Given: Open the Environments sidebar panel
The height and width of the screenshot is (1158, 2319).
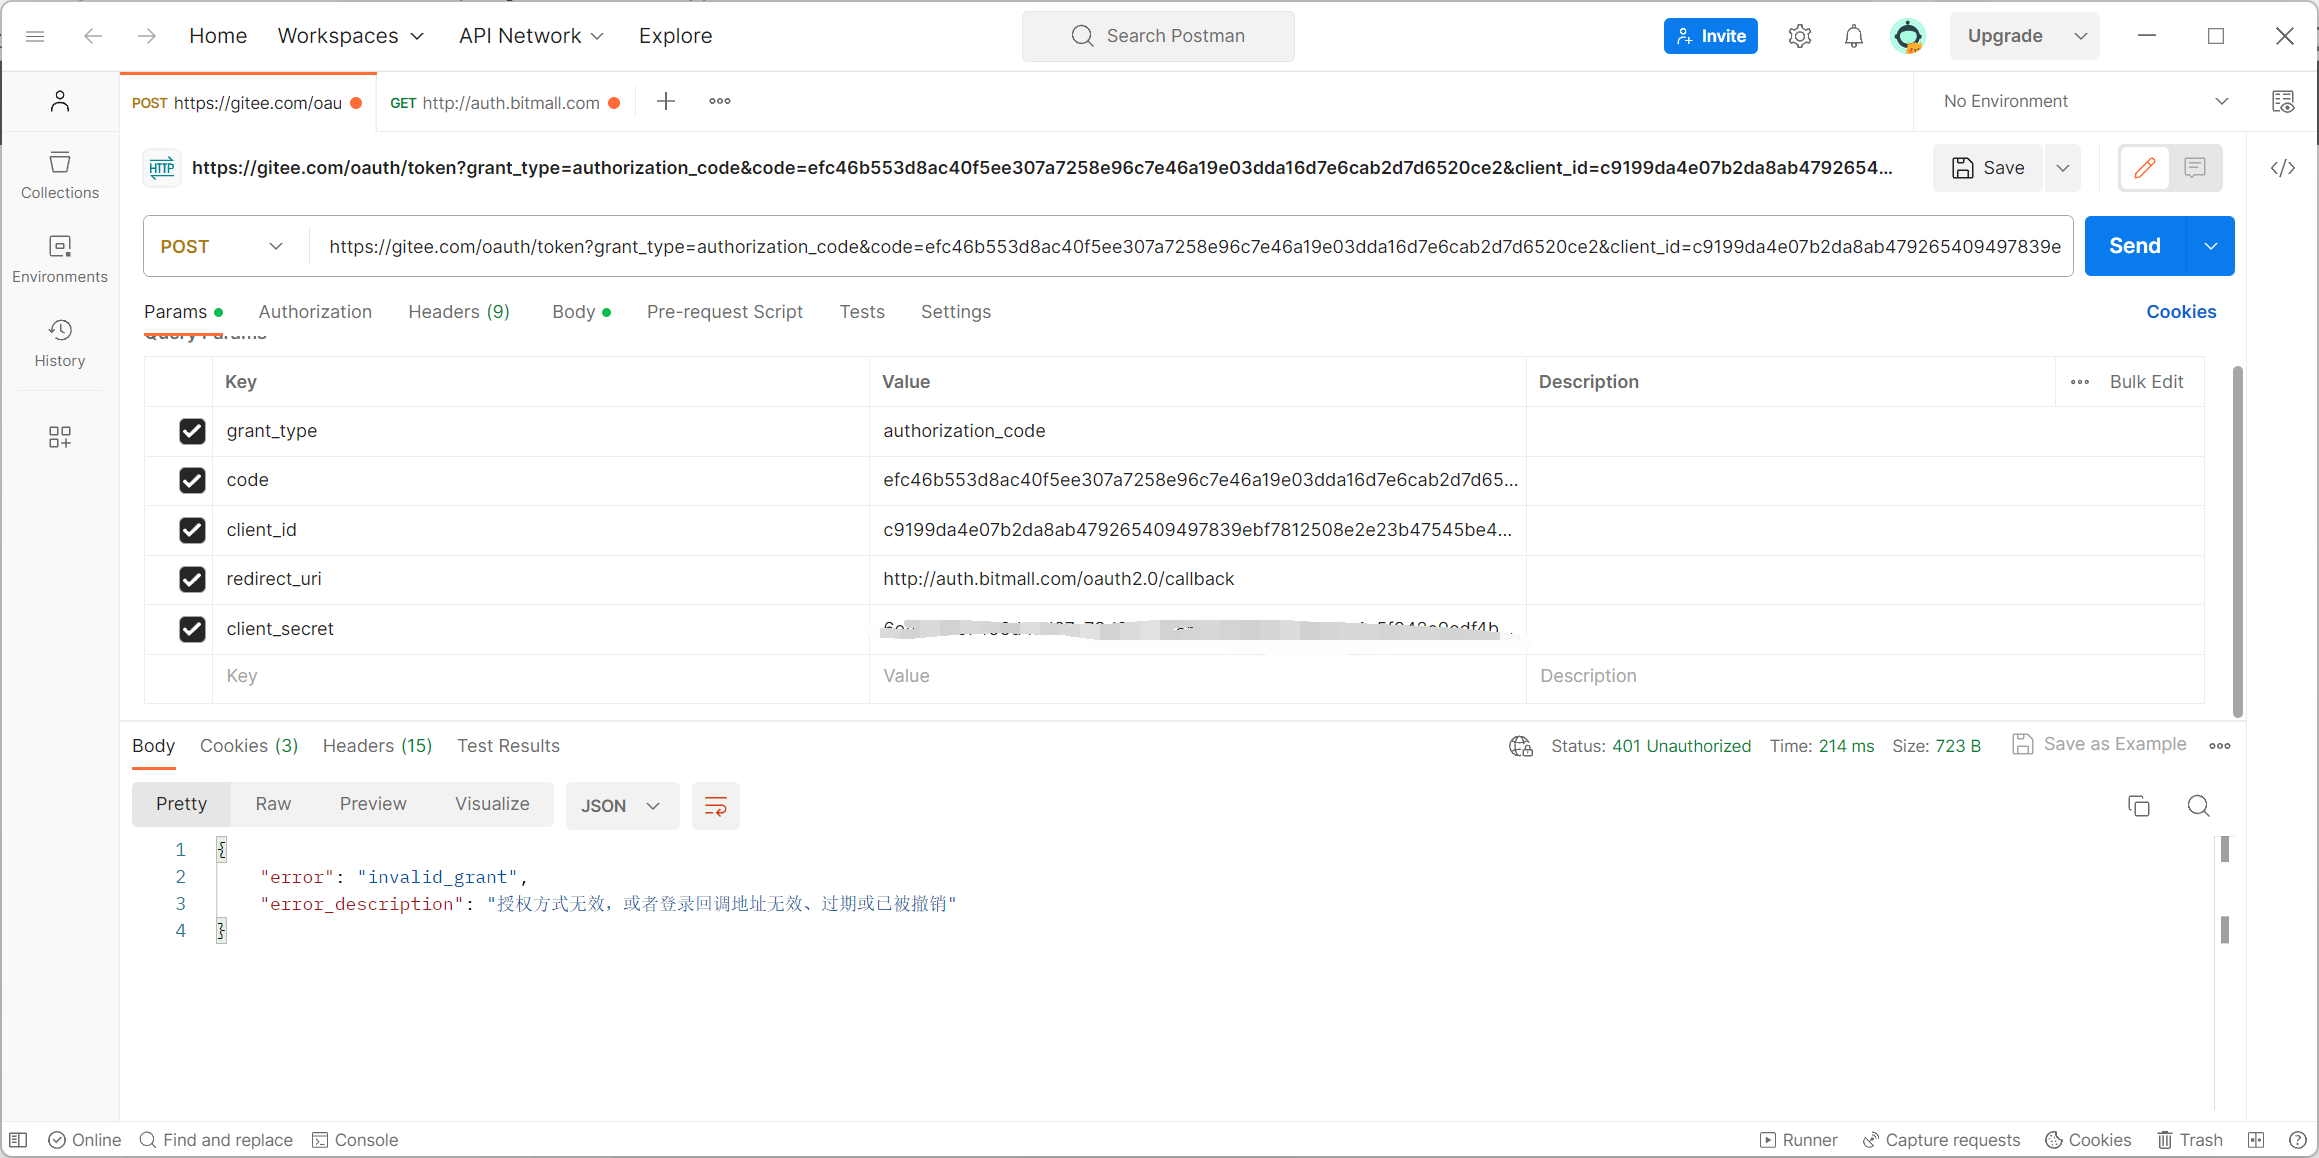Looking at the screenshot, I should [x=60, y=259].
